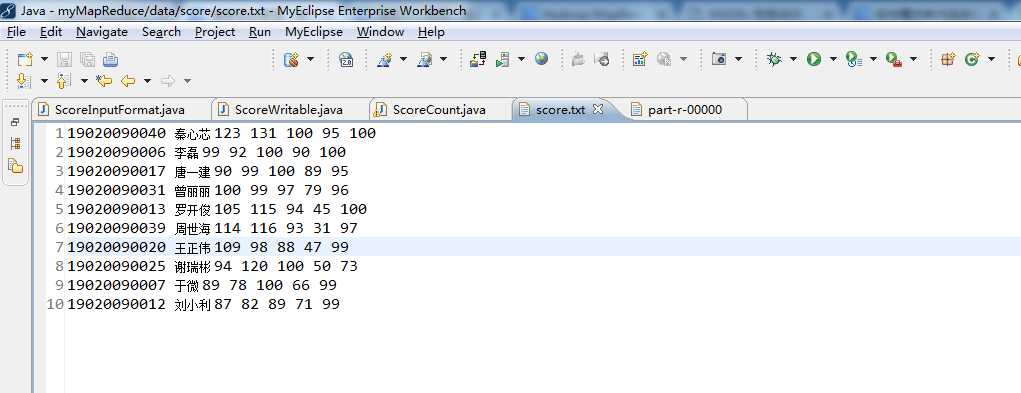Click the Restore view icon in left sidebar

tap(15, 122)
